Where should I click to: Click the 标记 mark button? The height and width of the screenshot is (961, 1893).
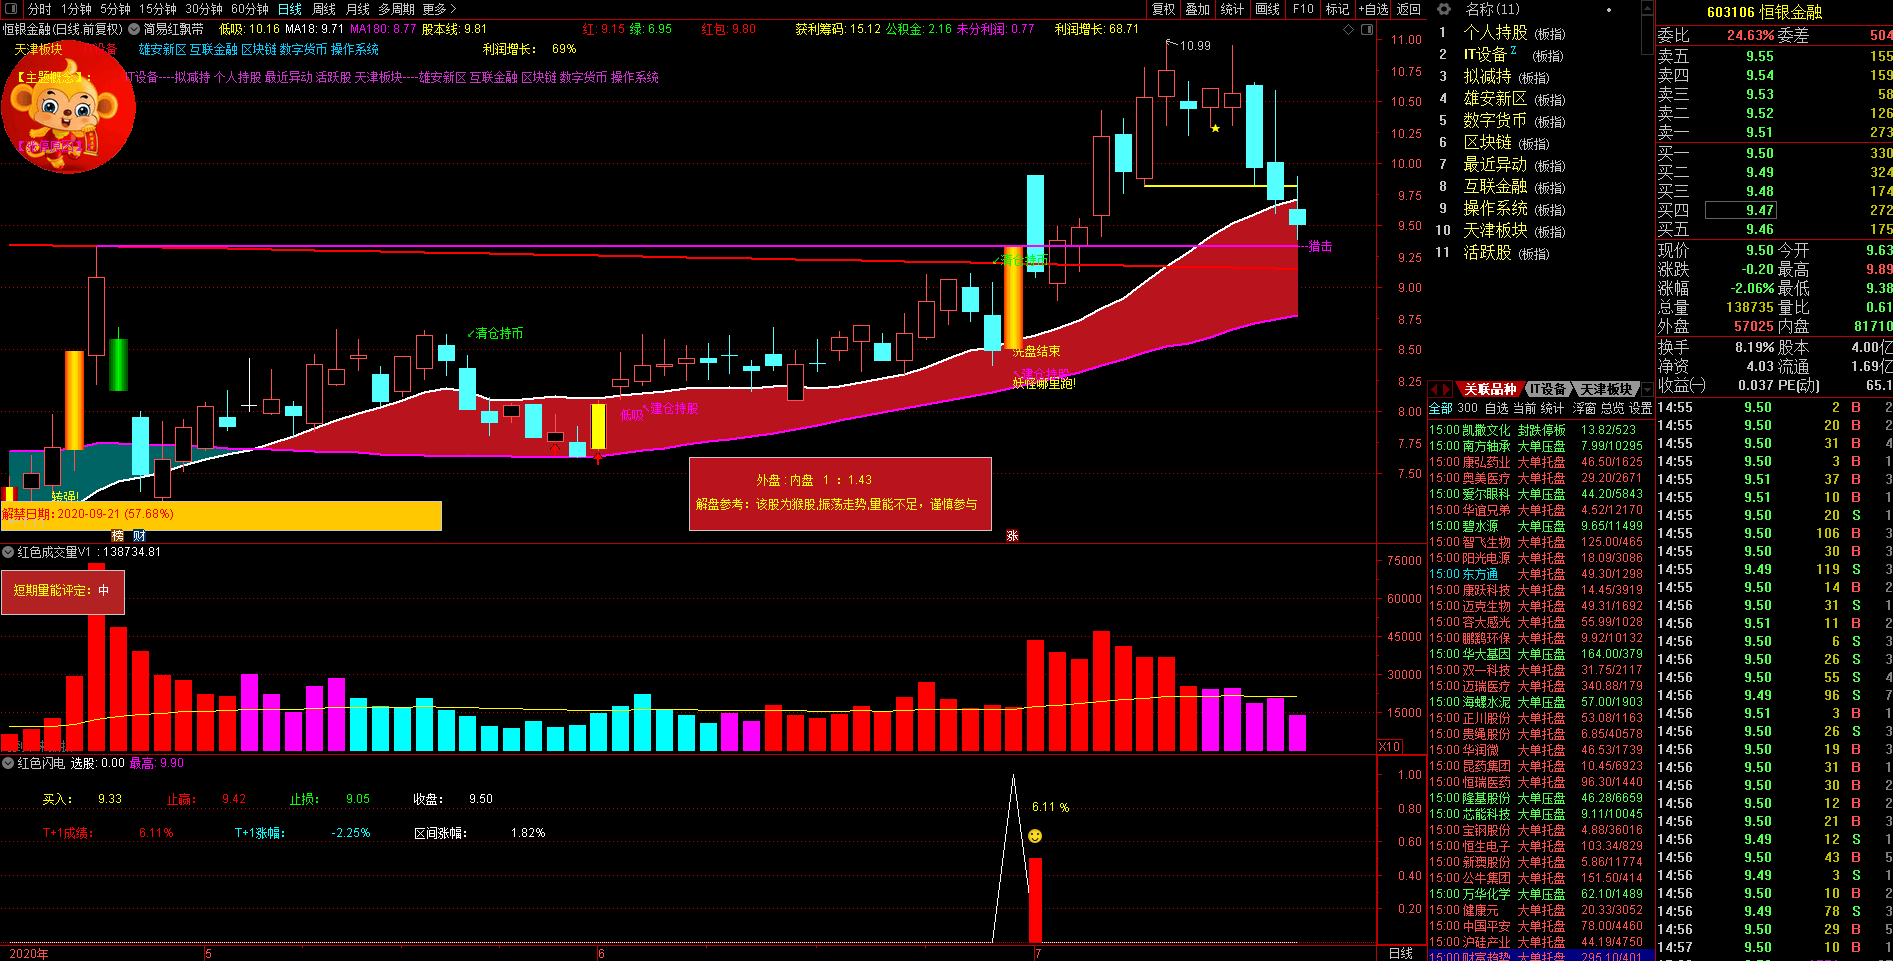[1337, 9]
